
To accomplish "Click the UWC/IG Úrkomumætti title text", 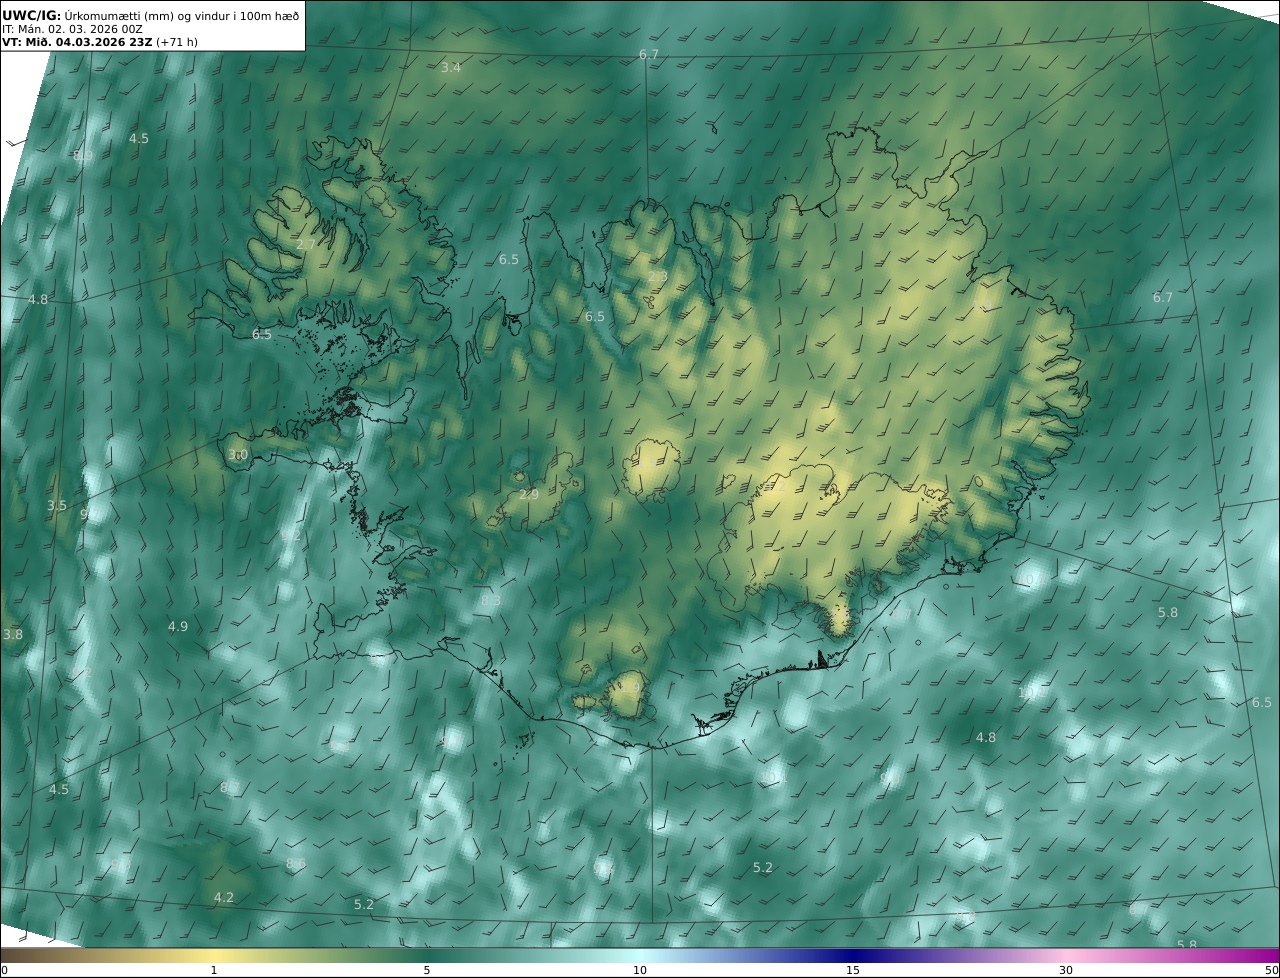I will 150,15.
